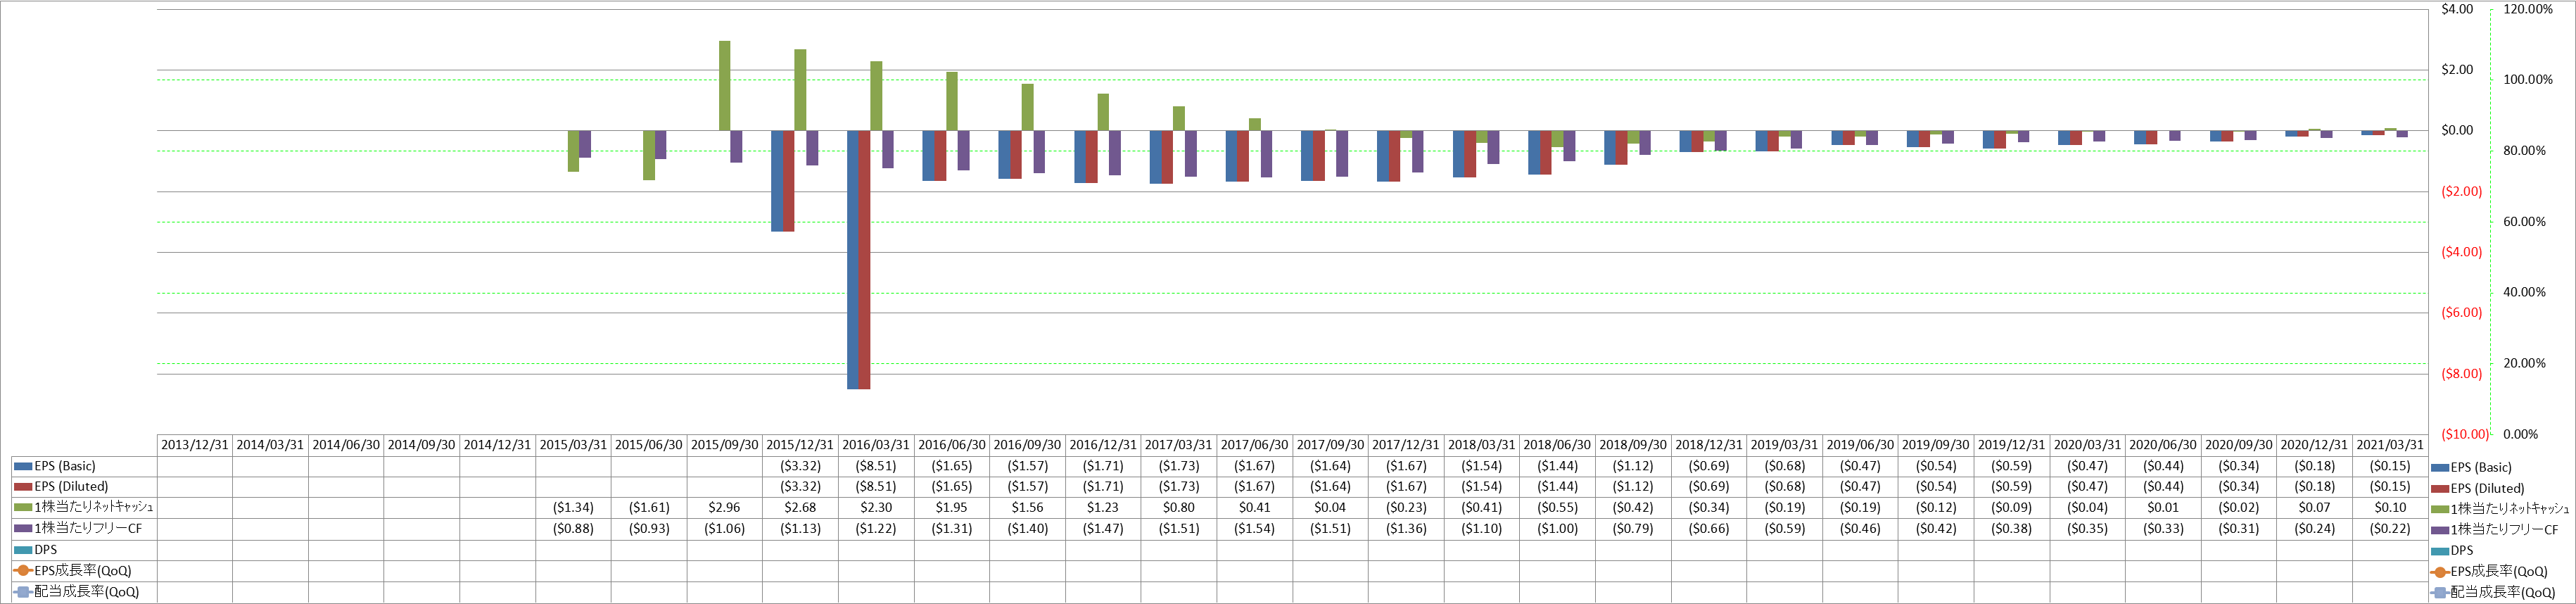
Task: Select the net cash cell showing $1.95
Action: coord(952,508)
